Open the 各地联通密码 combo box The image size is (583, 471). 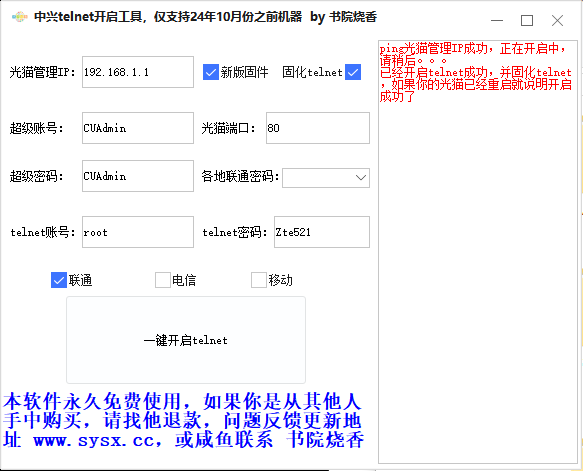pos(326,178)
